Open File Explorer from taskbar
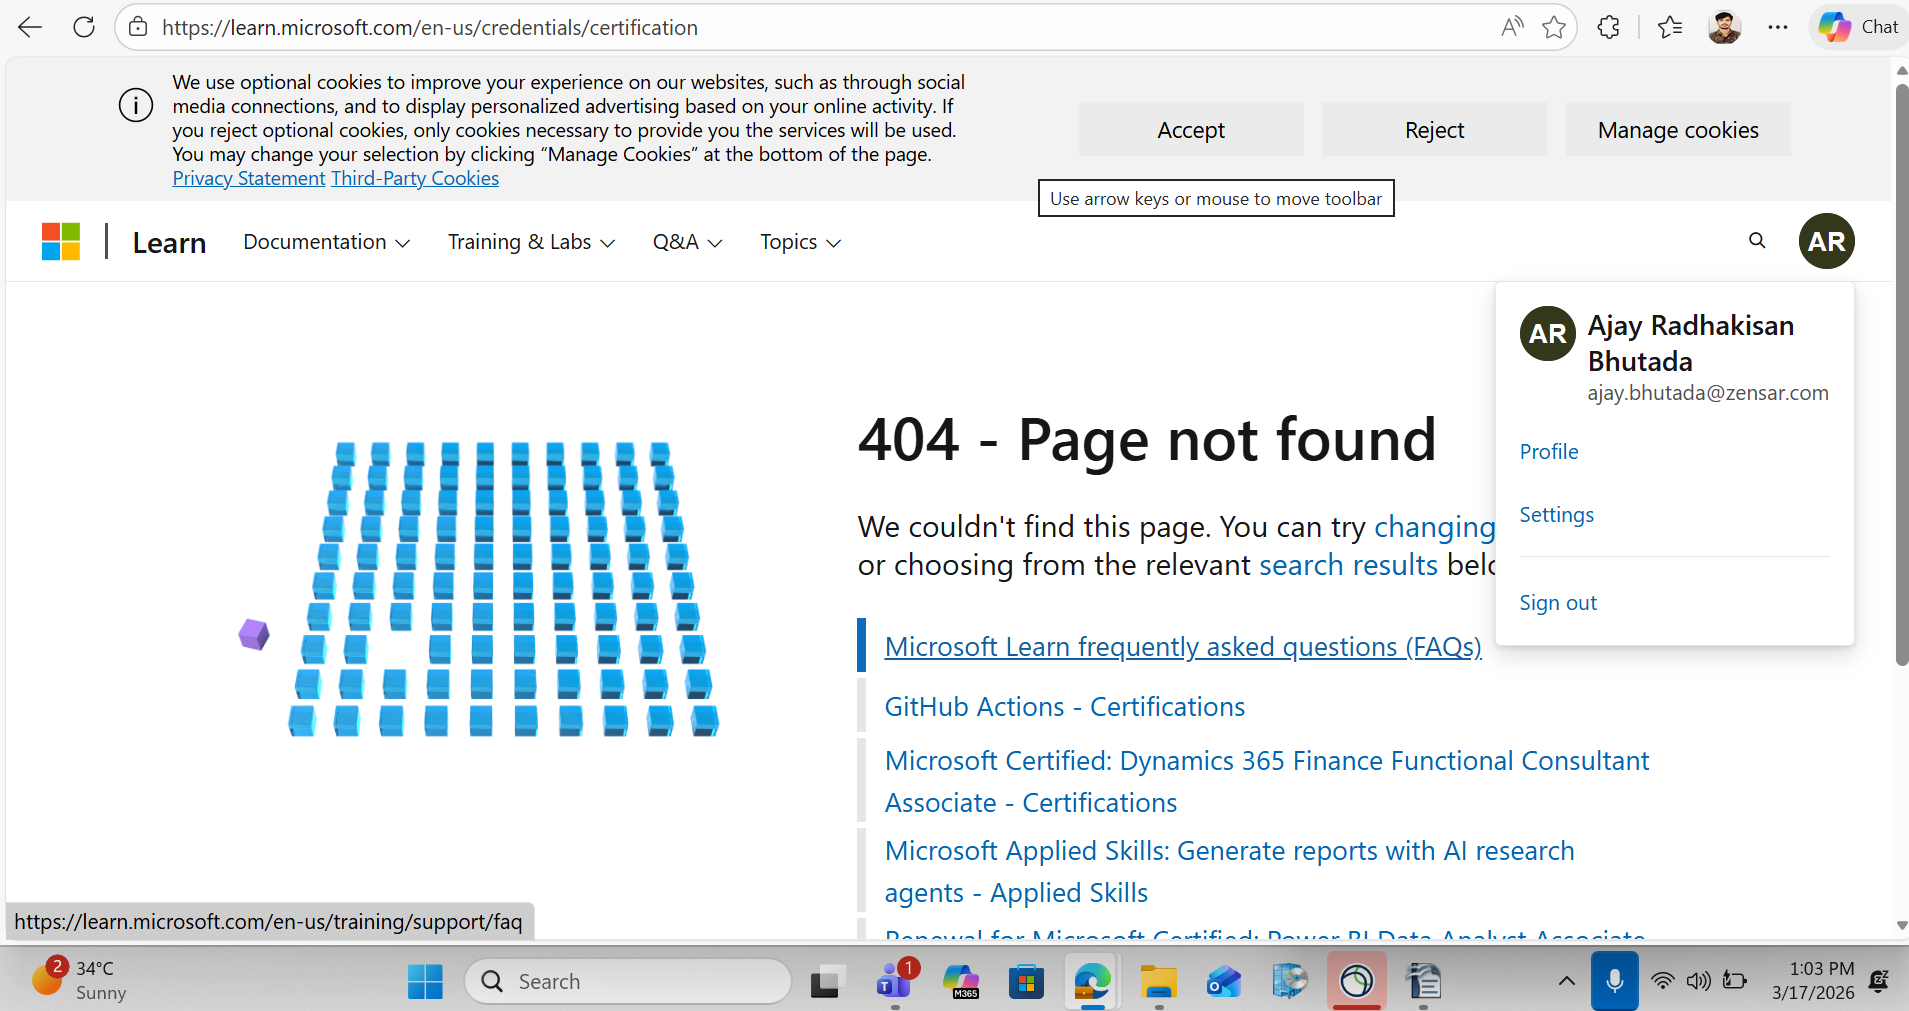Viewport: 1909px width, 1011px height. coord(1158,981)
